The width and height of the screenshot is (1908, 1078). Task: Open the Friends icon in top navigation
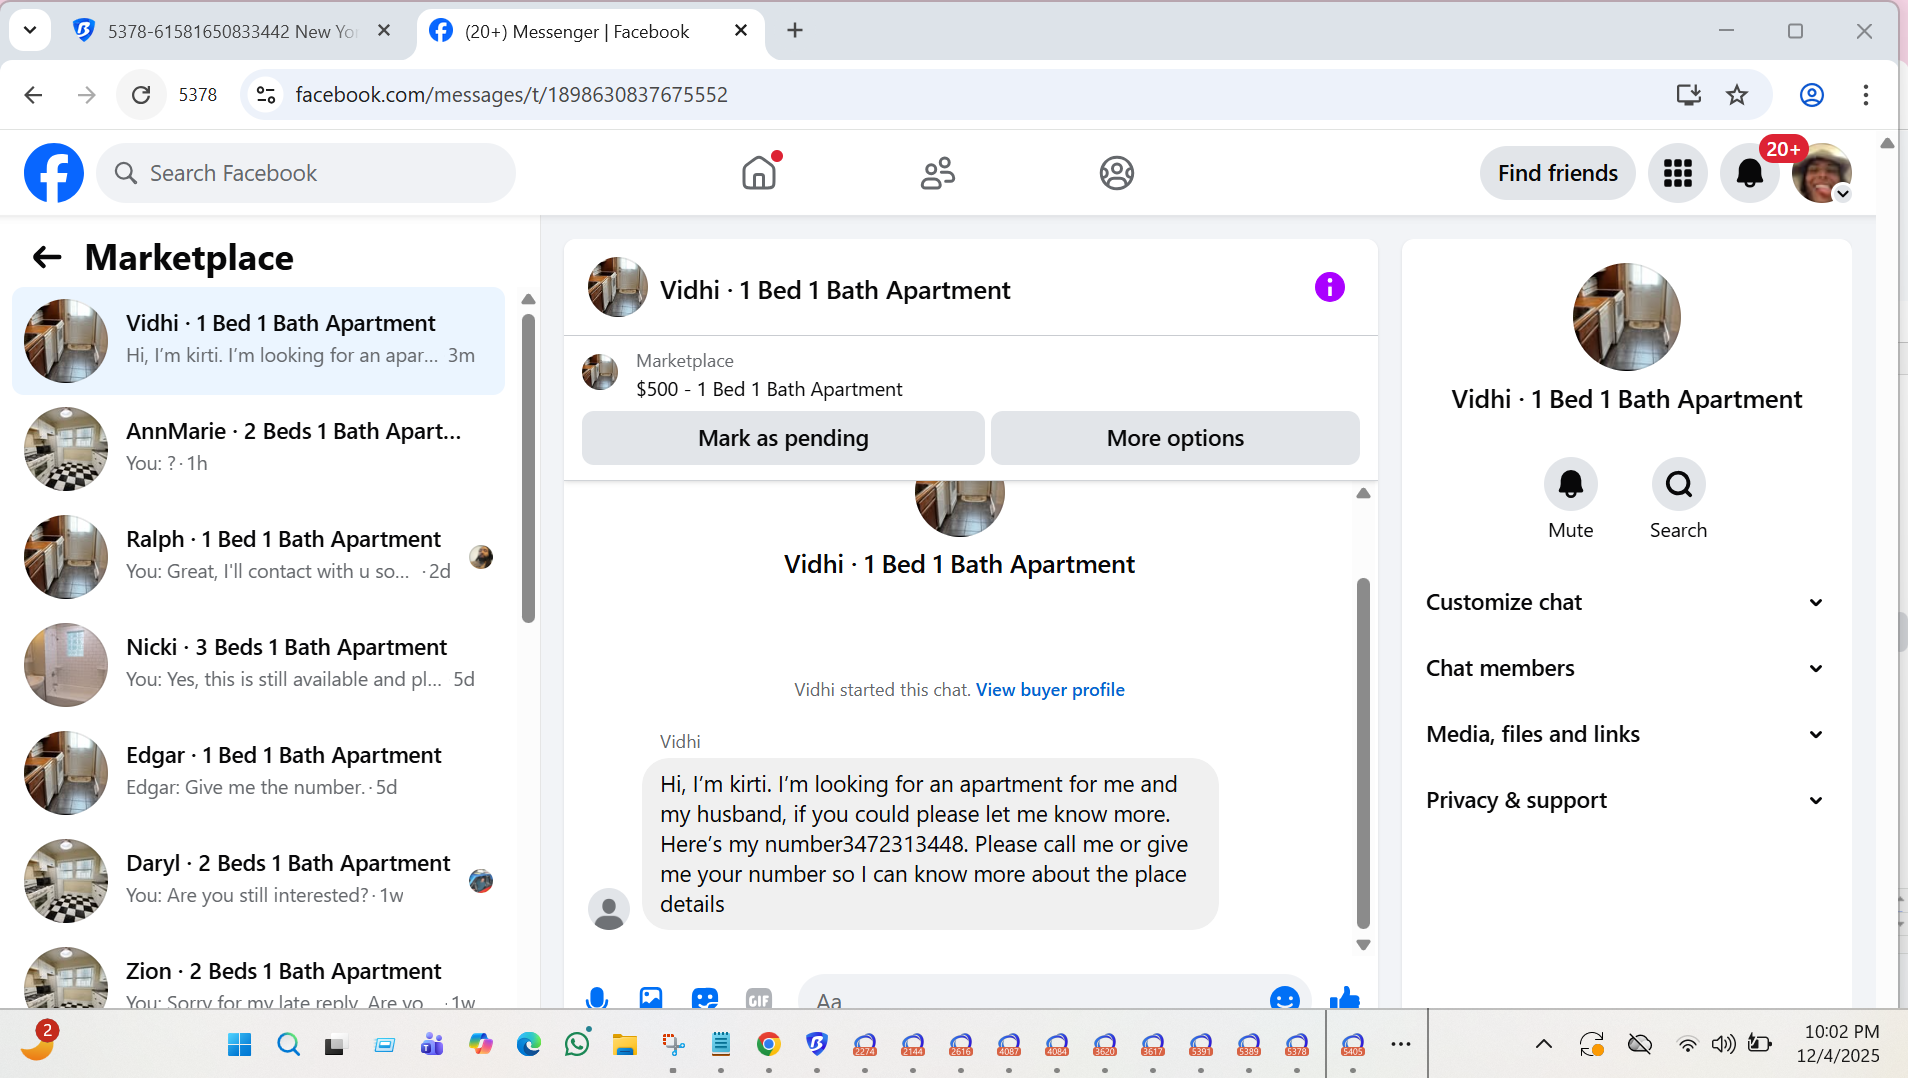tap(938, 173)
